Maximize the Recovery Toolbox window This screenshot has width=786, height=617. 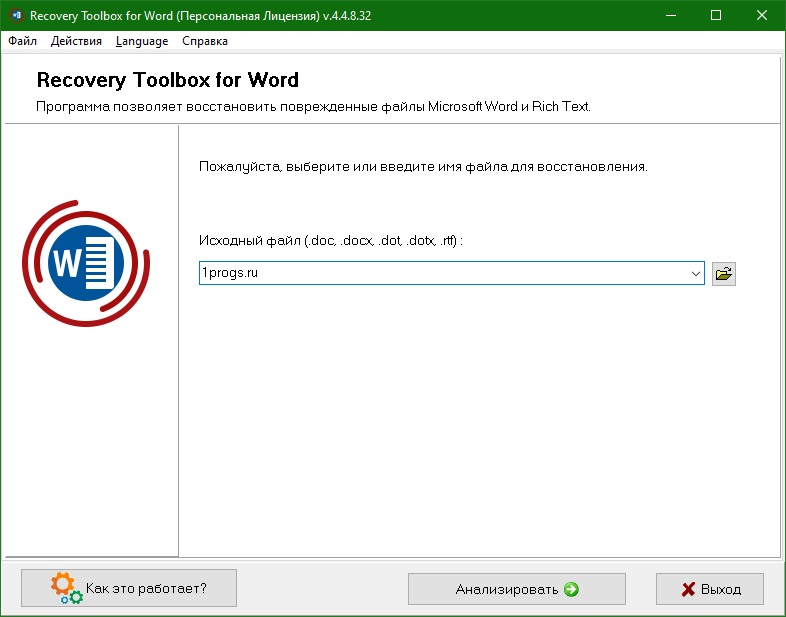[716, 16]
